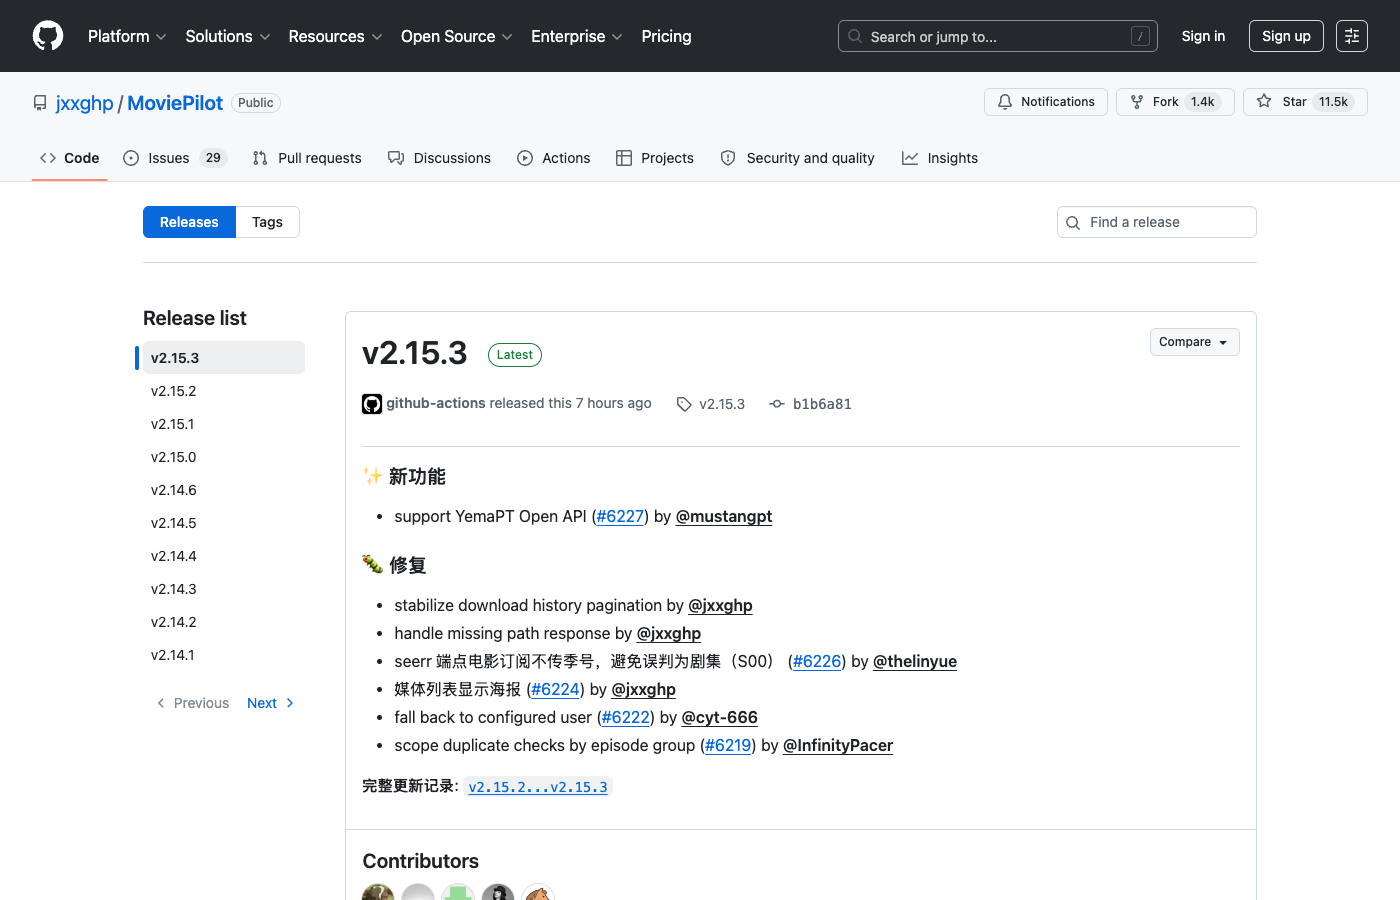Switch to the Issues tab
The image size is (1400, 900).
tap(175, 158)
